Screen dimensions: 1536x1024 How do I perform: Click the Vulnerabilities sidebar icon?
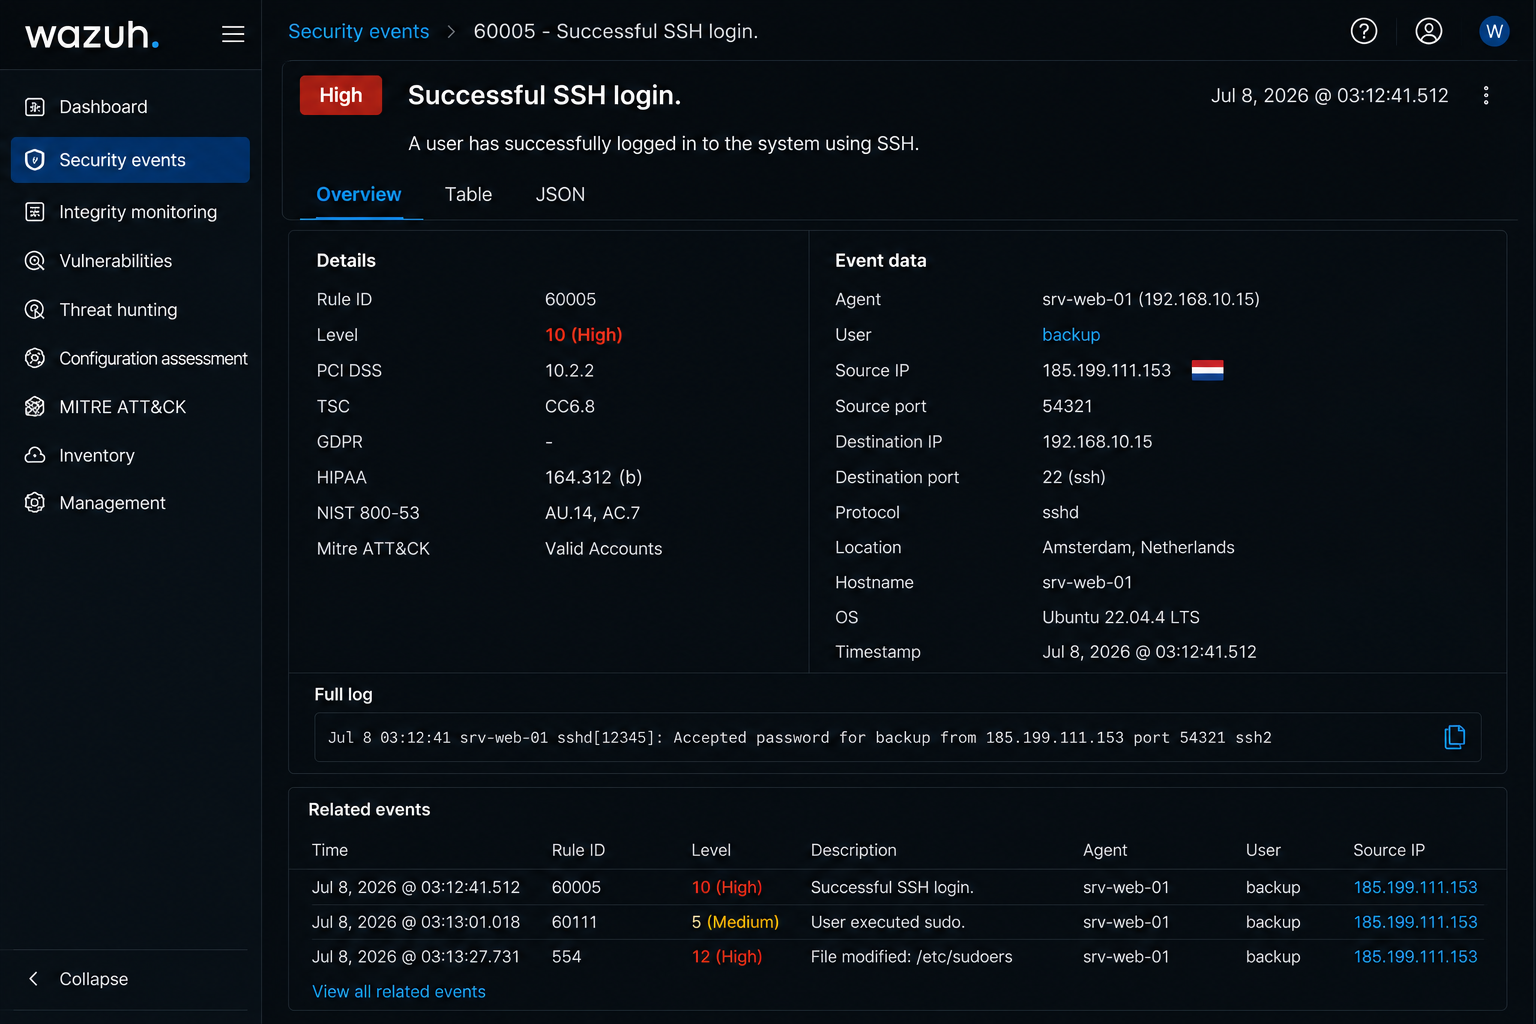click(35, 261)
